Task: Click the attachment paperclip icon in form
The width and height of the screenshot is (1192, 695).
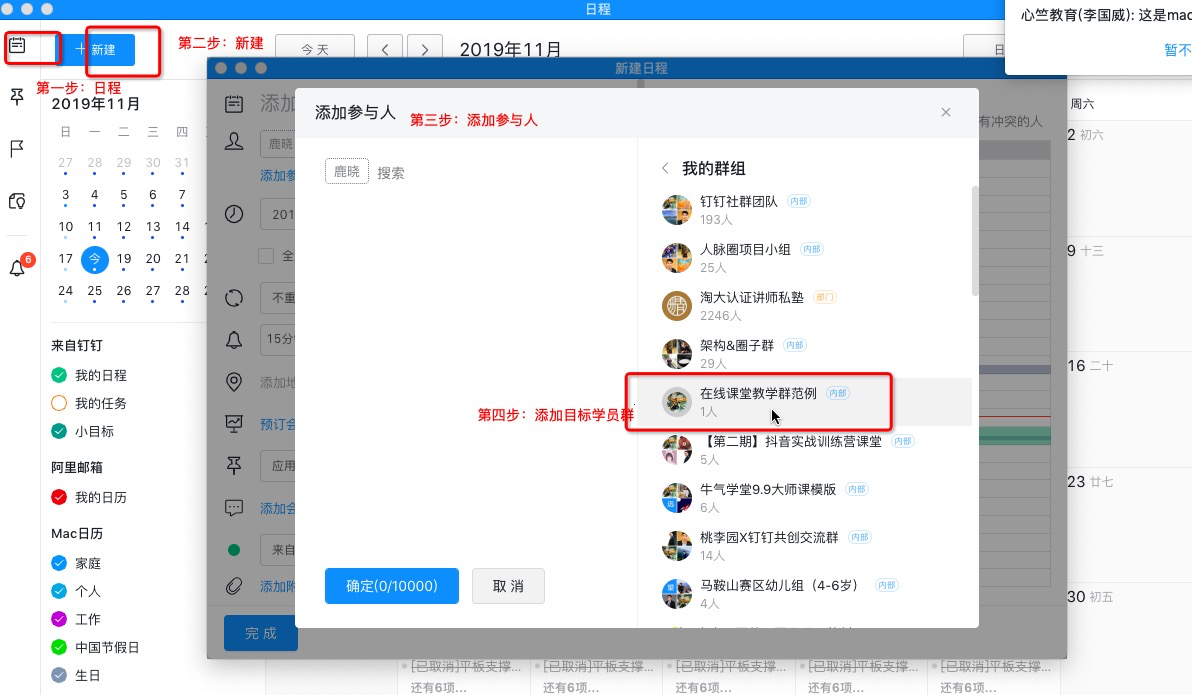Action: tap(234, 586)
